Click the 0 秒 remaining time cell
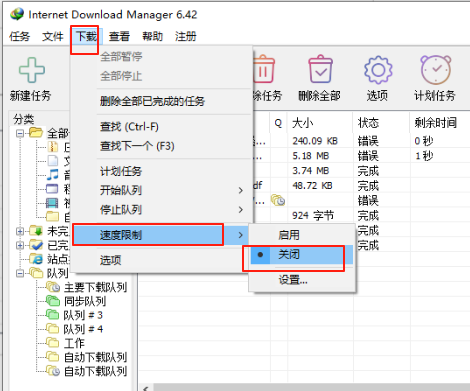The width and height of the screenshot is (470, 391). (424, 141)
